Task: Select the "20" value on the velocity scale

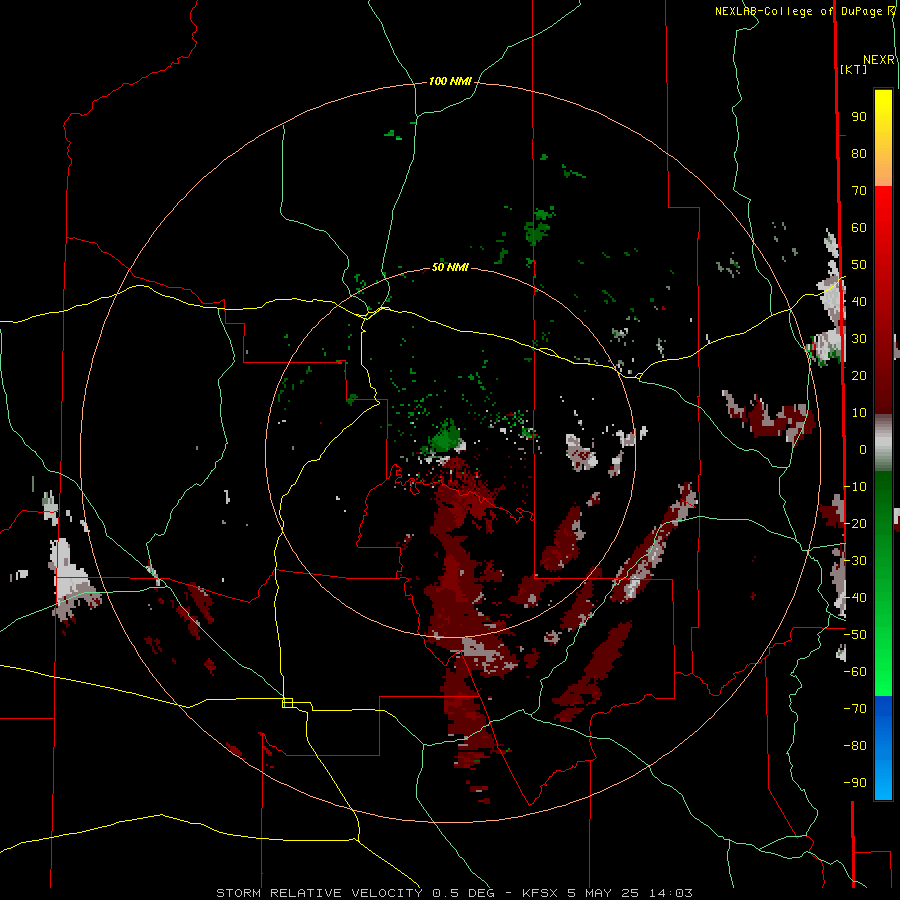Action: pyautogui.click(x=859, y=376)
